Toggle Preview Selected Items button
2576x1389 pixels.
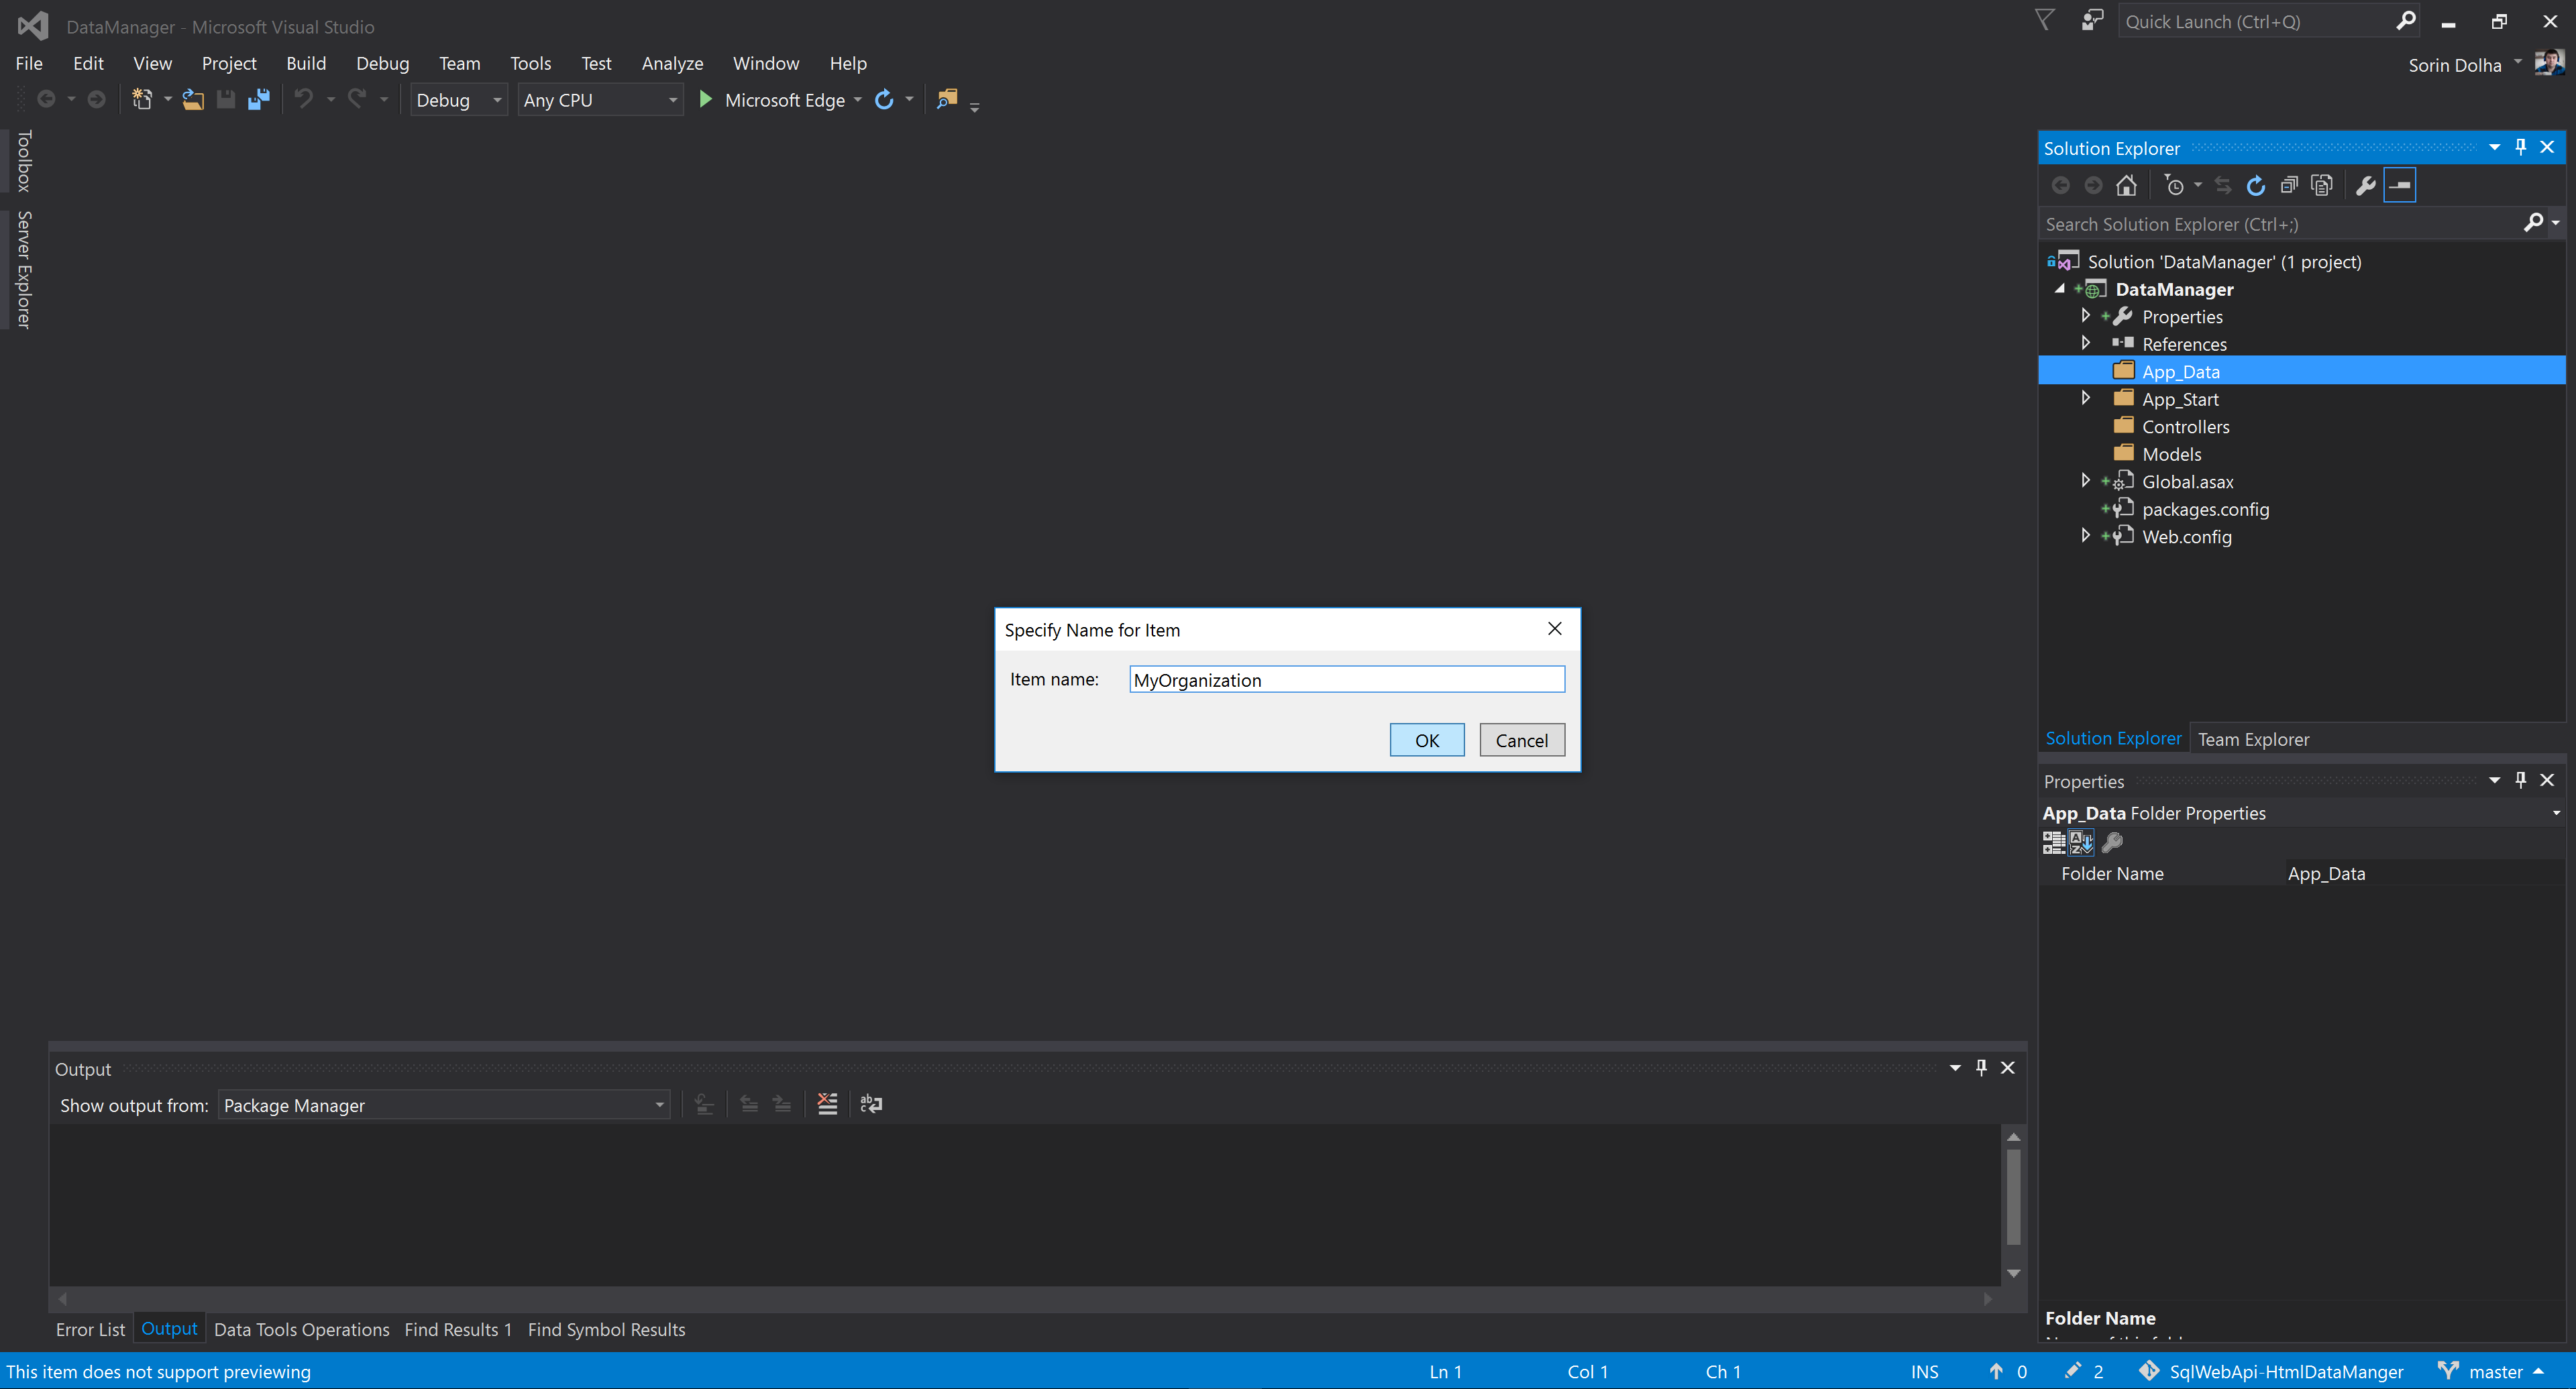click(2399, 186)
